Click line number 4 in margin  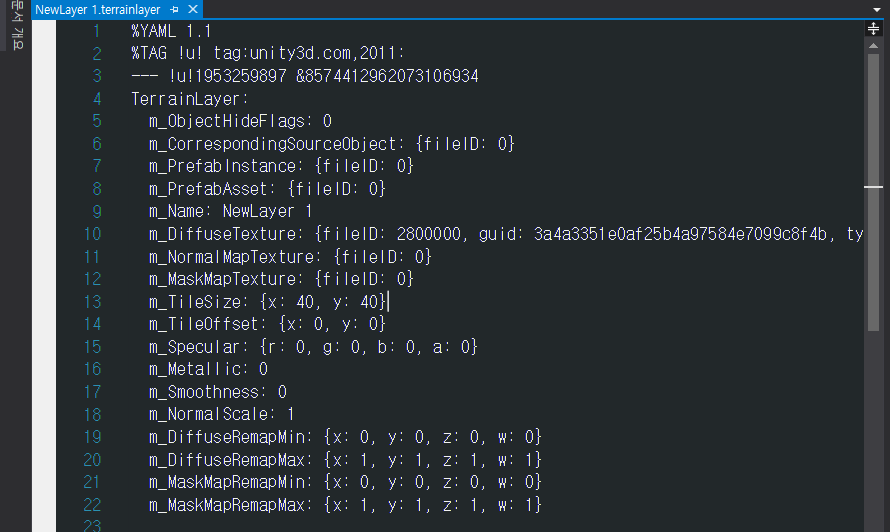[x=97, y=99]
